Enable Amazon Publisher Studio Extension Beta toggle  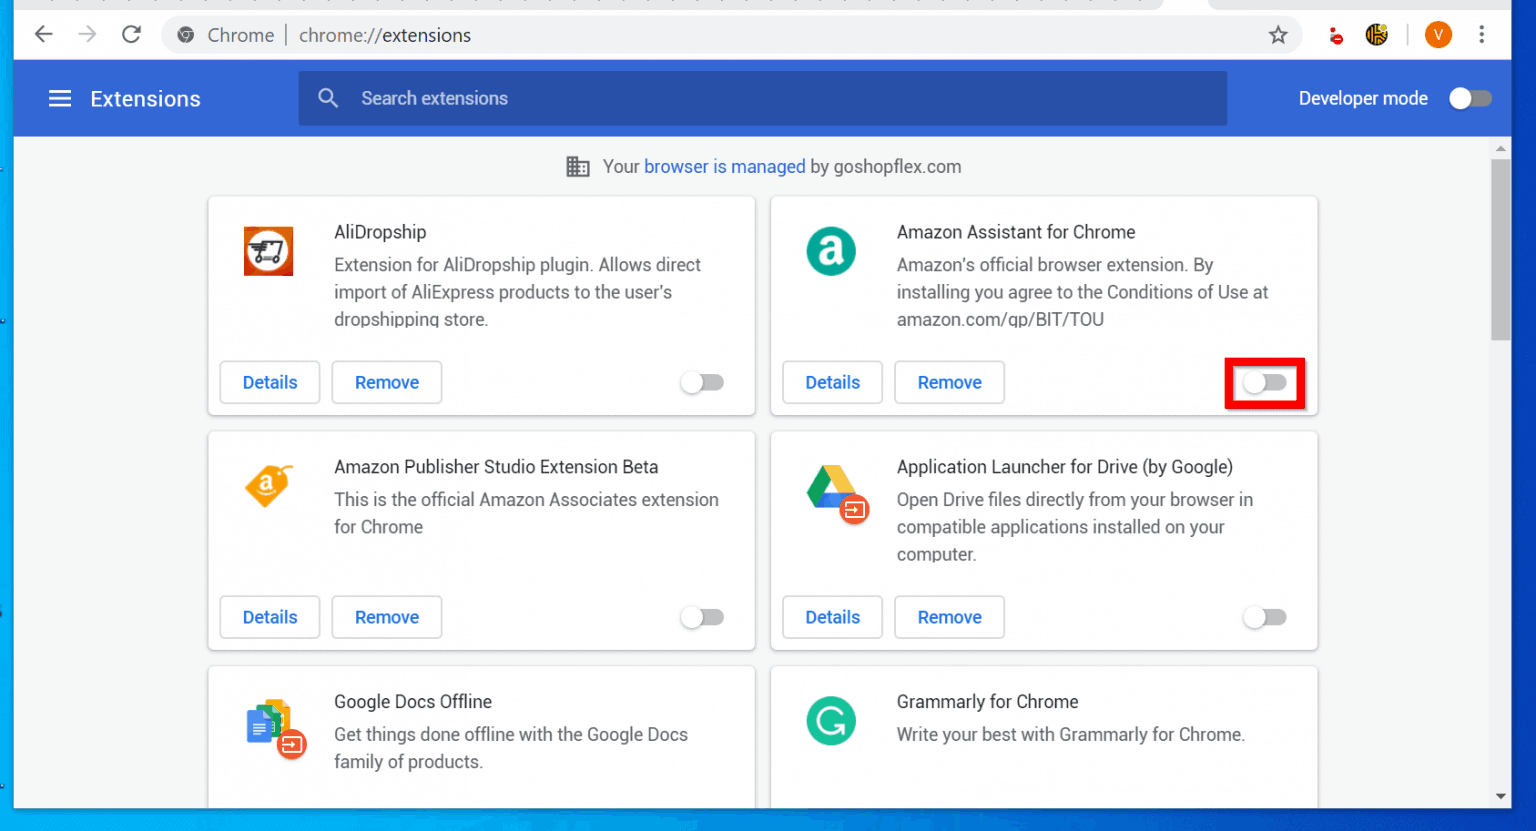pos(702,617)
